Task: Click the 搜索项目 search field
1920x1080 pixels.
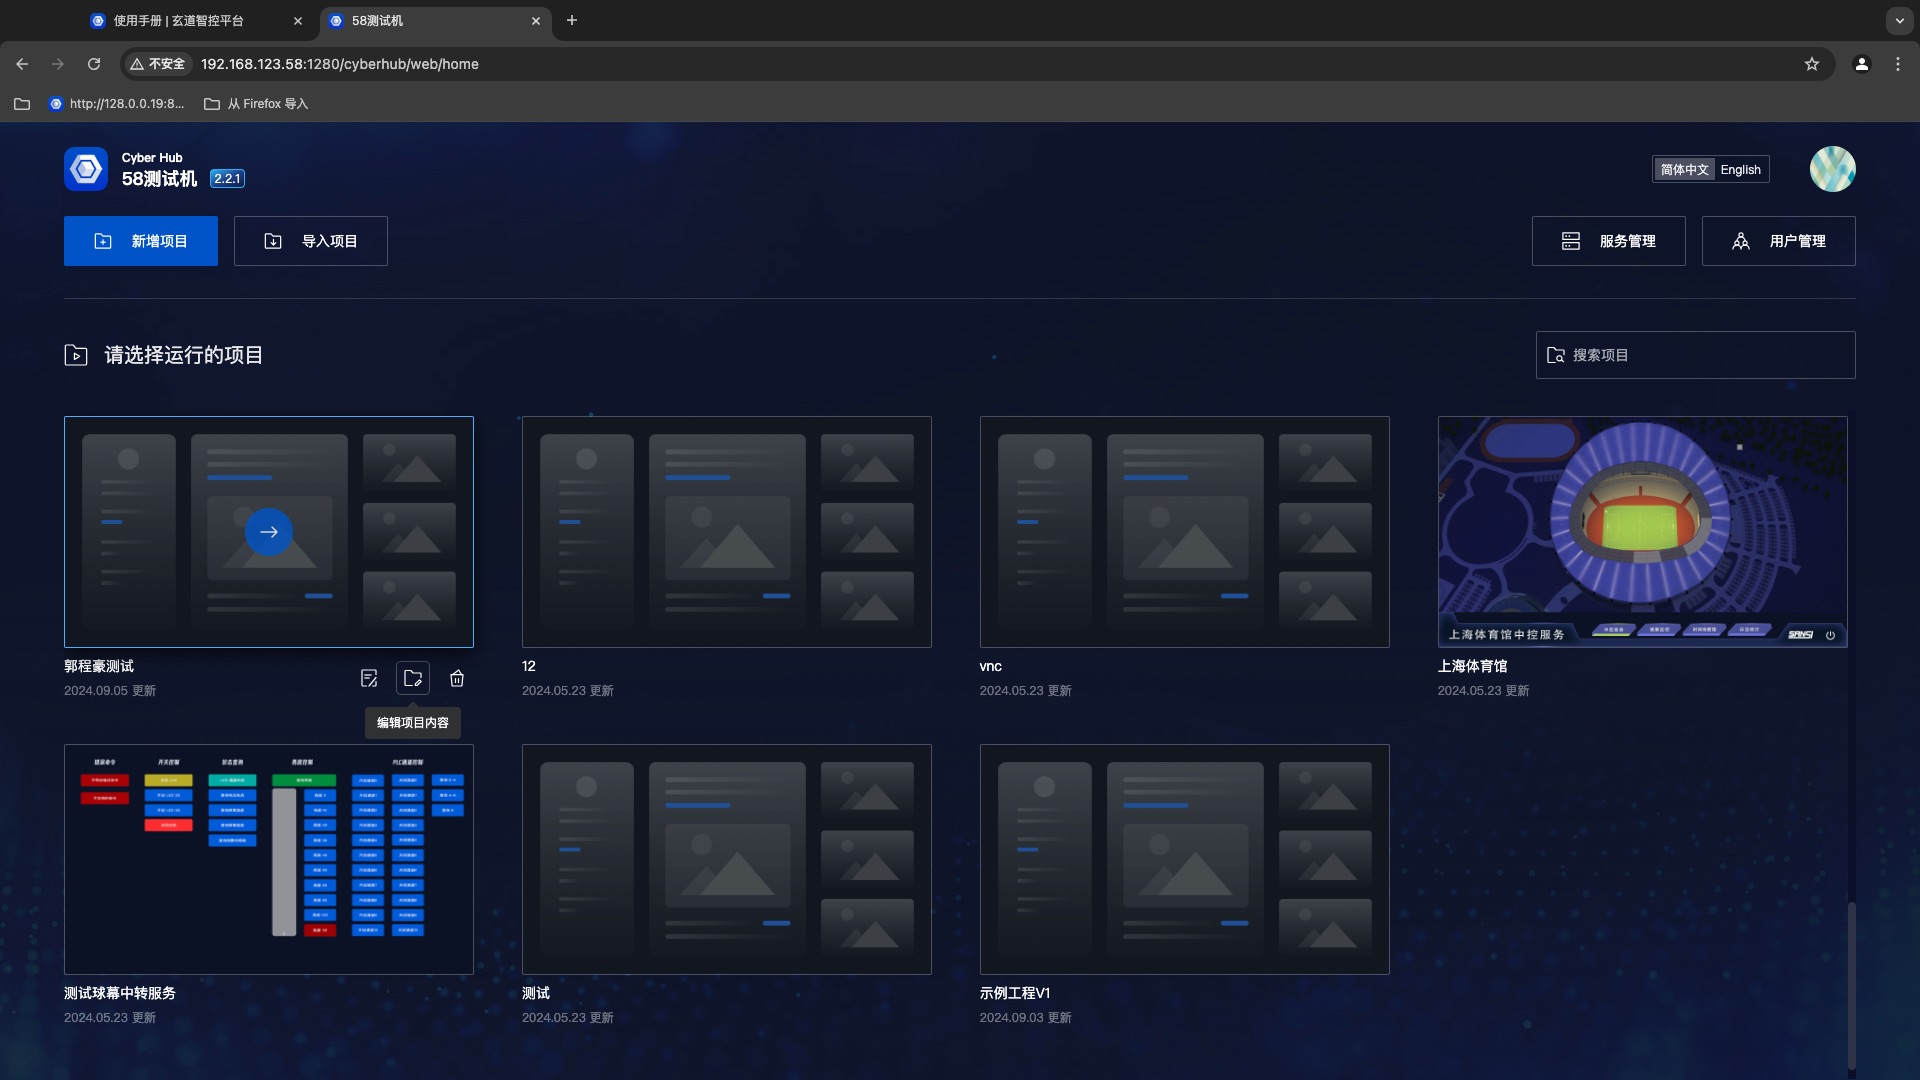Action: tap(1695, 355)
